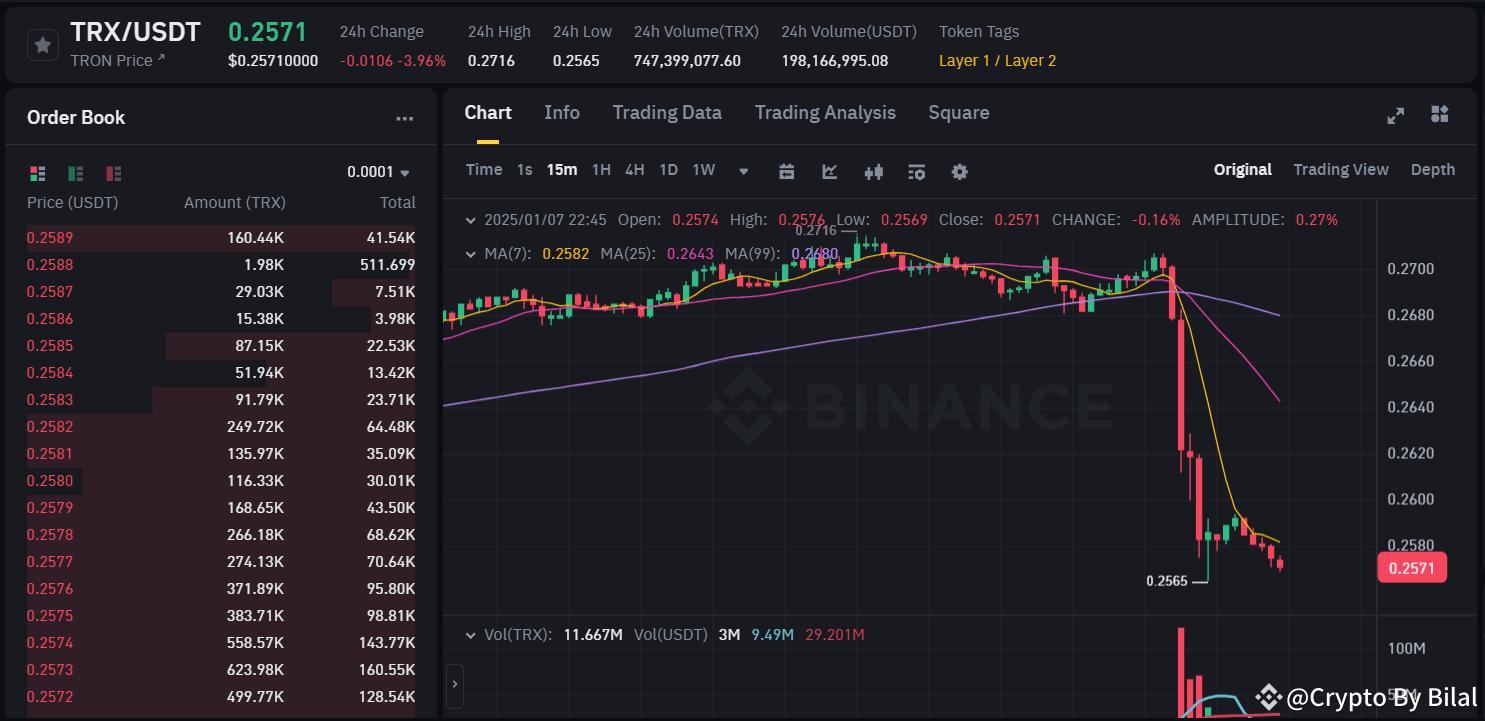Open the chart date range picker
This screenshot has width=1485, height=721.
(x=786, y=171)
